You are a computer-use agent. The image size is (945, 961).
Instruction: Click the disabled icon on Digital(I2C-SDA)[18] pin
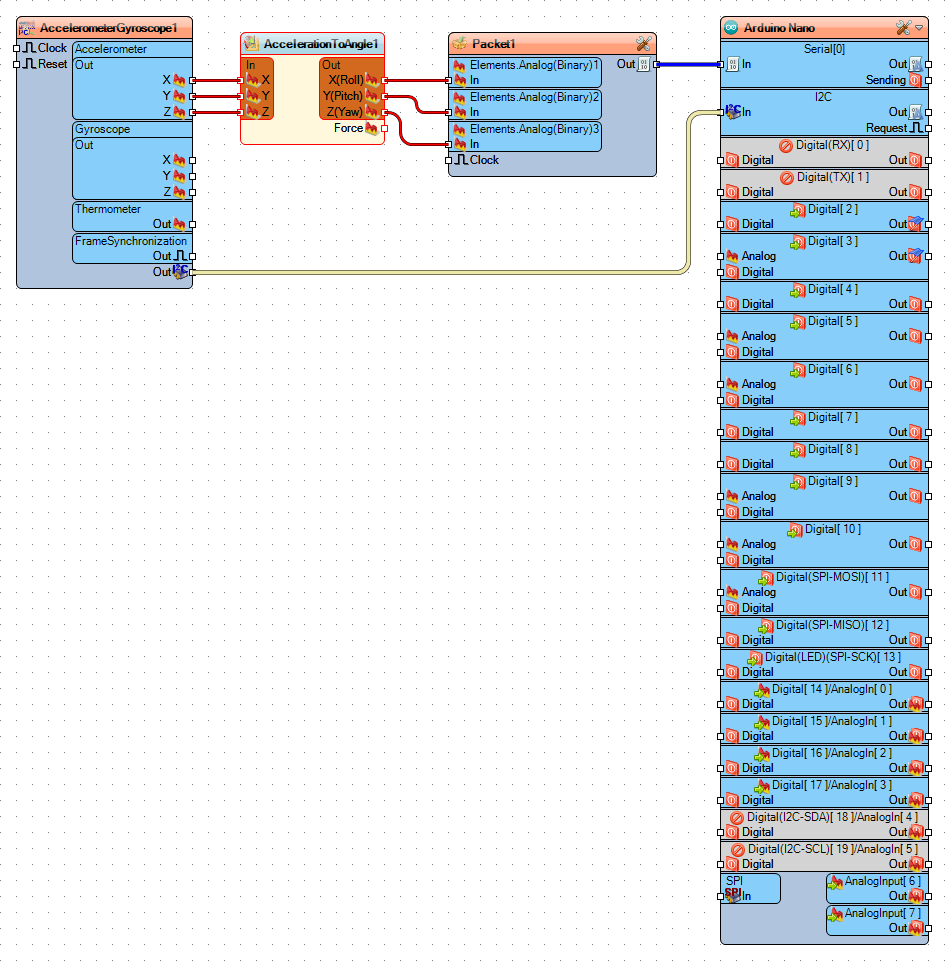(x=735, y=817)
